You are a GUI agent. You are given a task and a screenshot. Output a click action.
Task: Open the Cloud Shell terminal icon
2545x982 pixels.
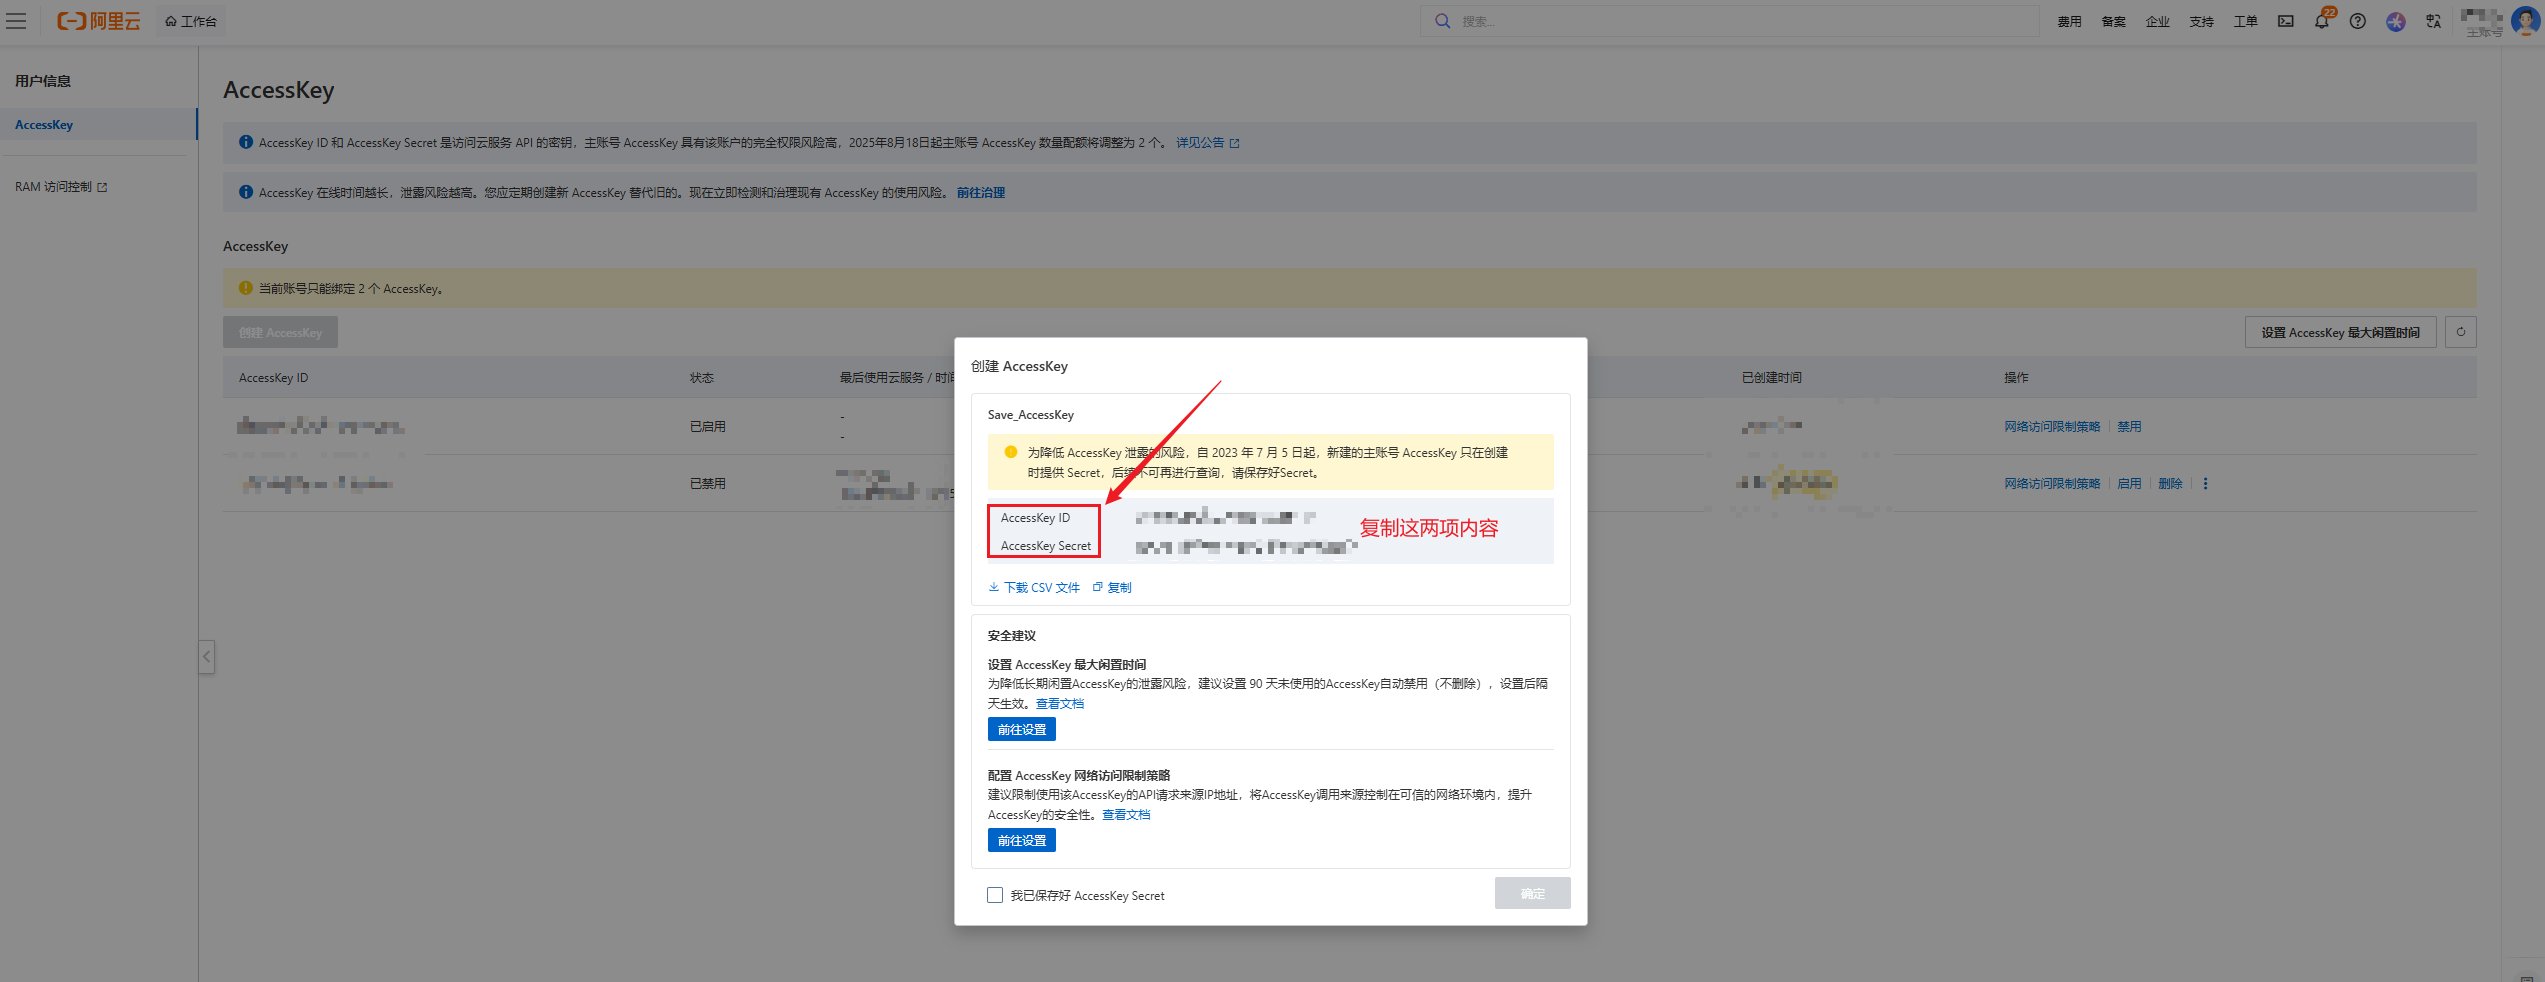pyautogui.click(x=2286, y=21)
